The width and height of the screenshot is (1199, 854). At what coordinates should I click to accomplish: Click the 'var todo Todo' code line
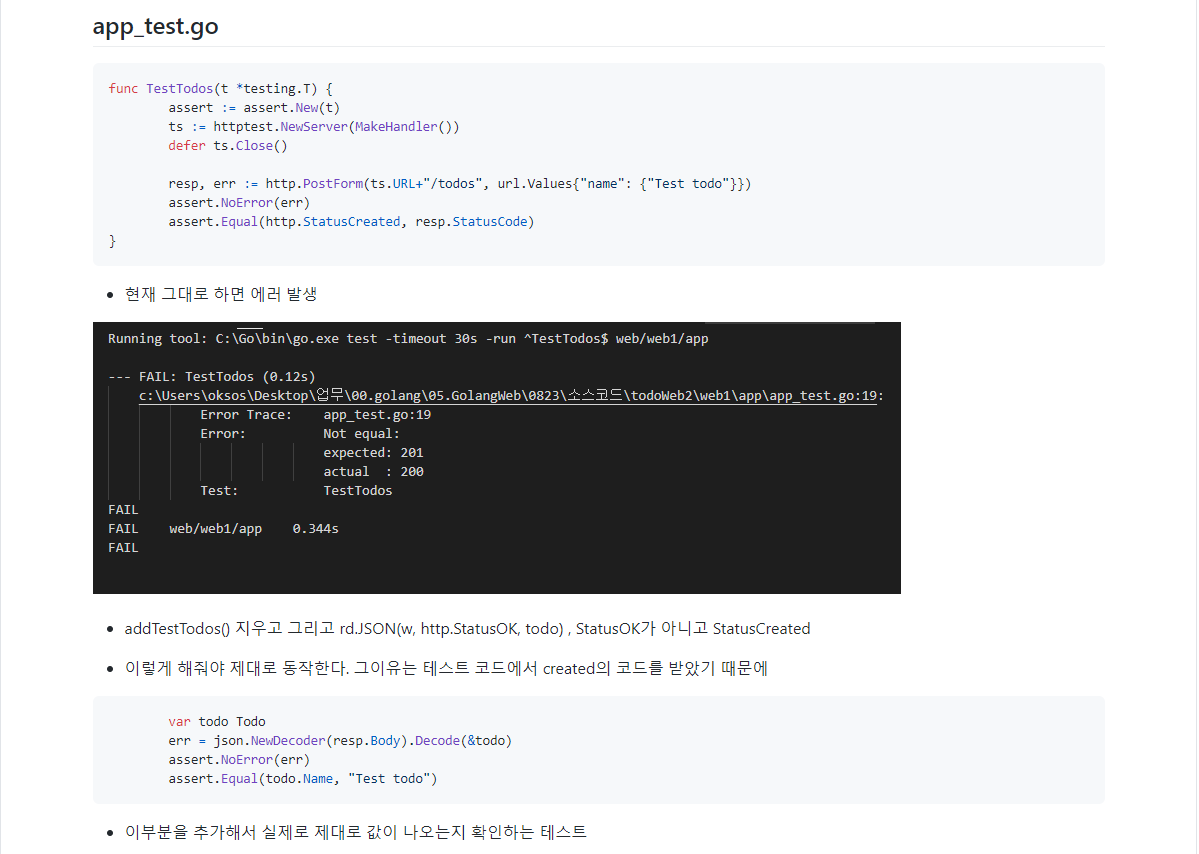pyautogui.click(x=217, y=722)
